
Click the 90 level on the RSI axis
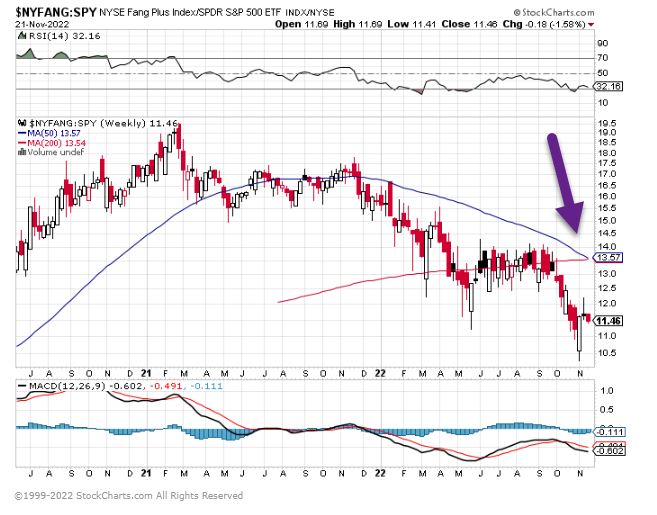[603, 43]
